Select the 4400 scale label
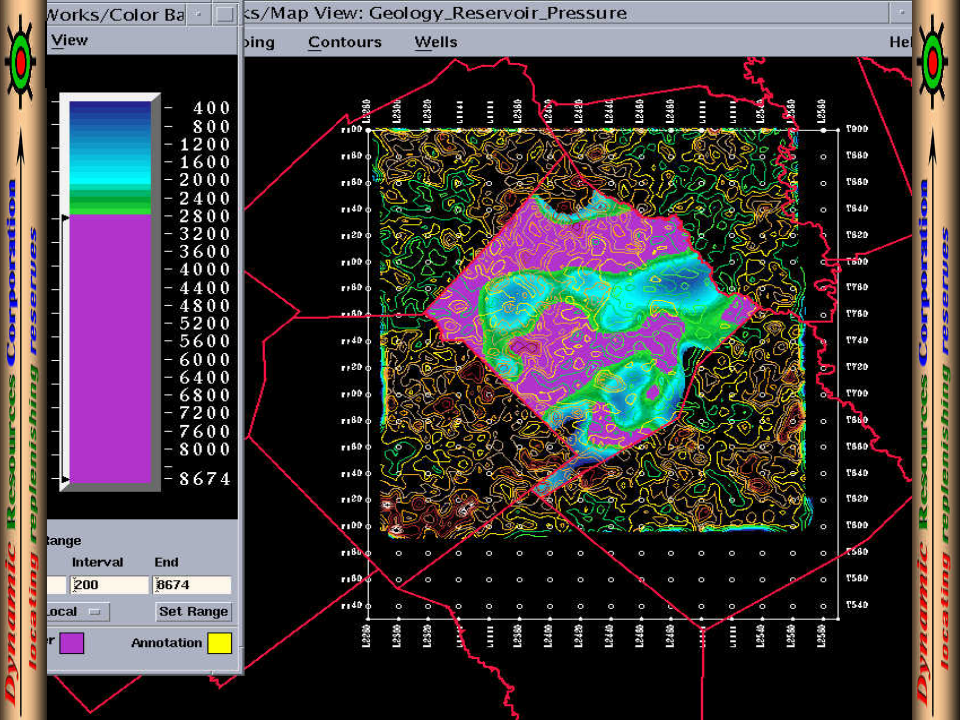960x720 pixels. click(x=205, y=288)
